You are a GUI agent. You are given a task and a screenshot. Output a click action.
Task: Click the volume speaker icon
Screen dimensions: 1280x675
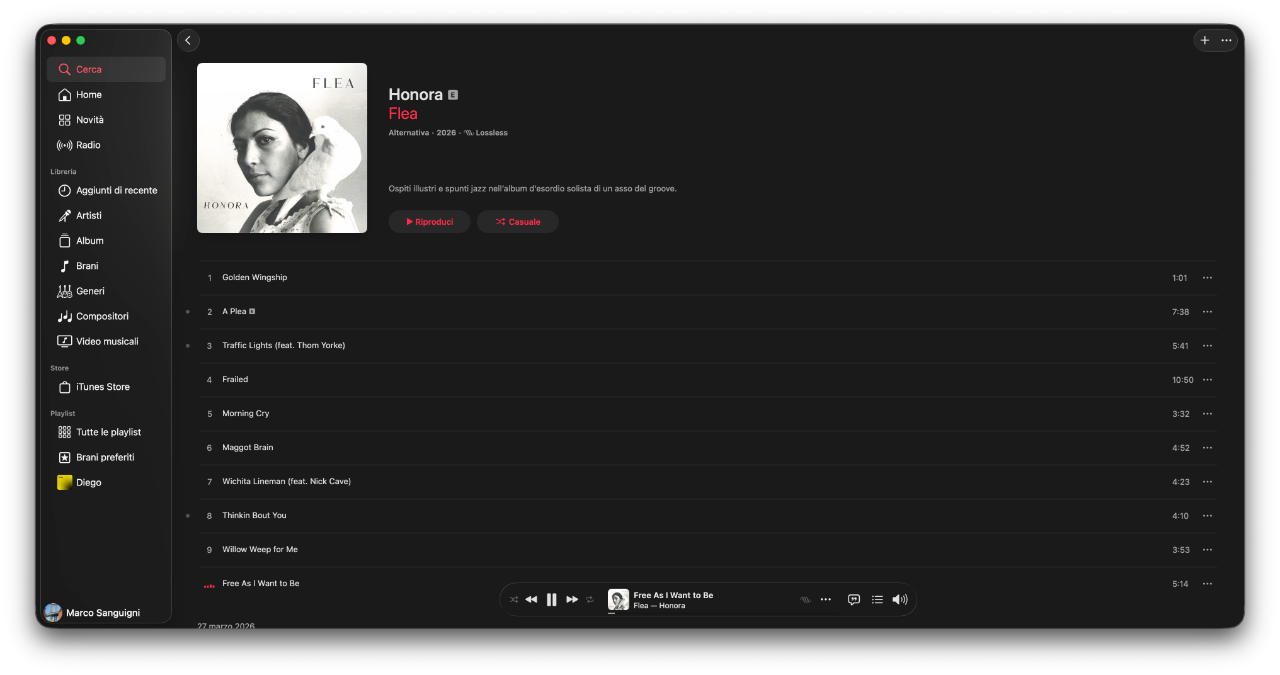[900, 599]
